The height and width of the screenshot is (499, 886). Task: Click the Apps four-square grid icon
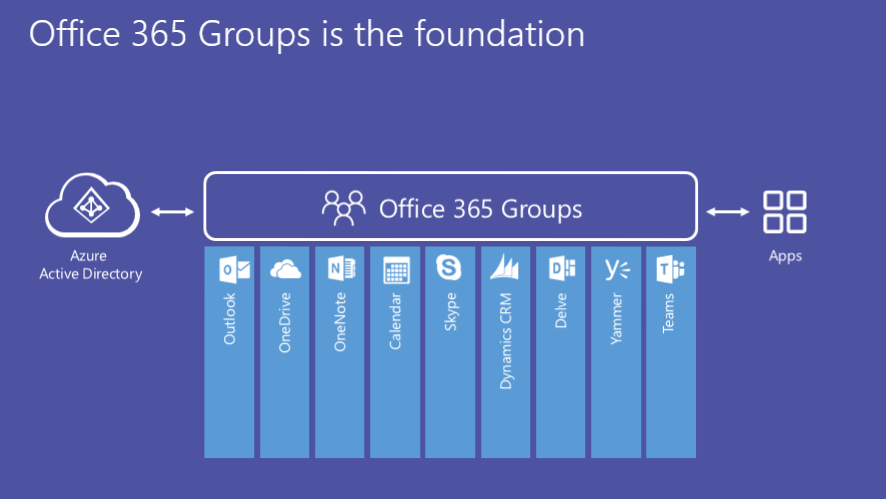(784, 212)
